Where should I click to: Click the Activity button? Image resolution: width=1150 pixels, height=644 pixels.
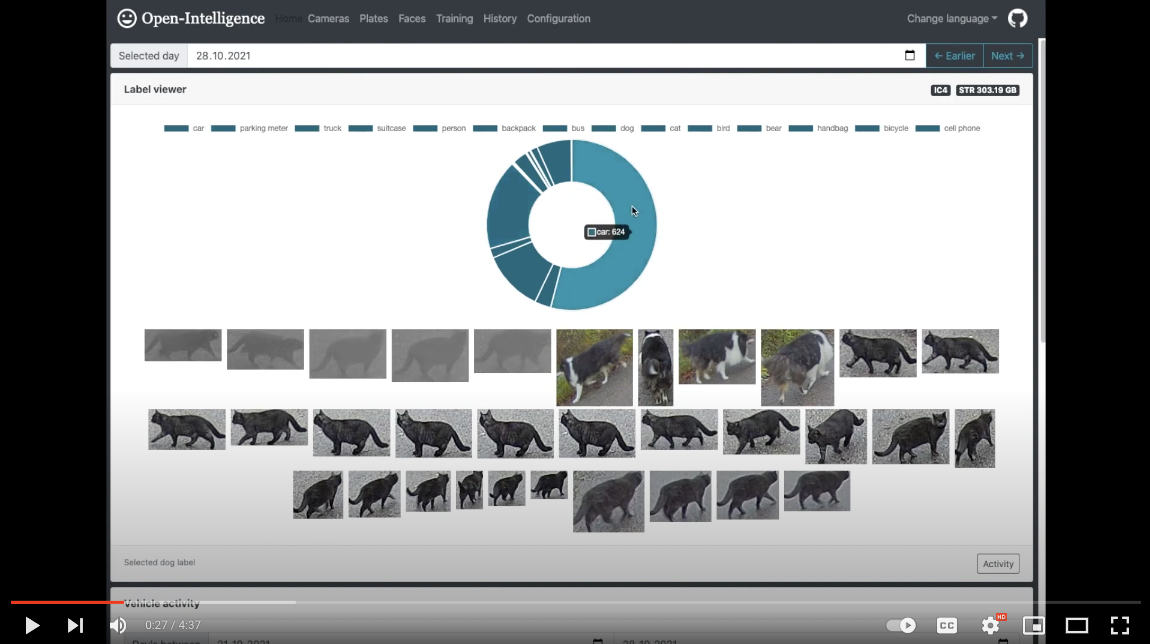pos(997,563)
